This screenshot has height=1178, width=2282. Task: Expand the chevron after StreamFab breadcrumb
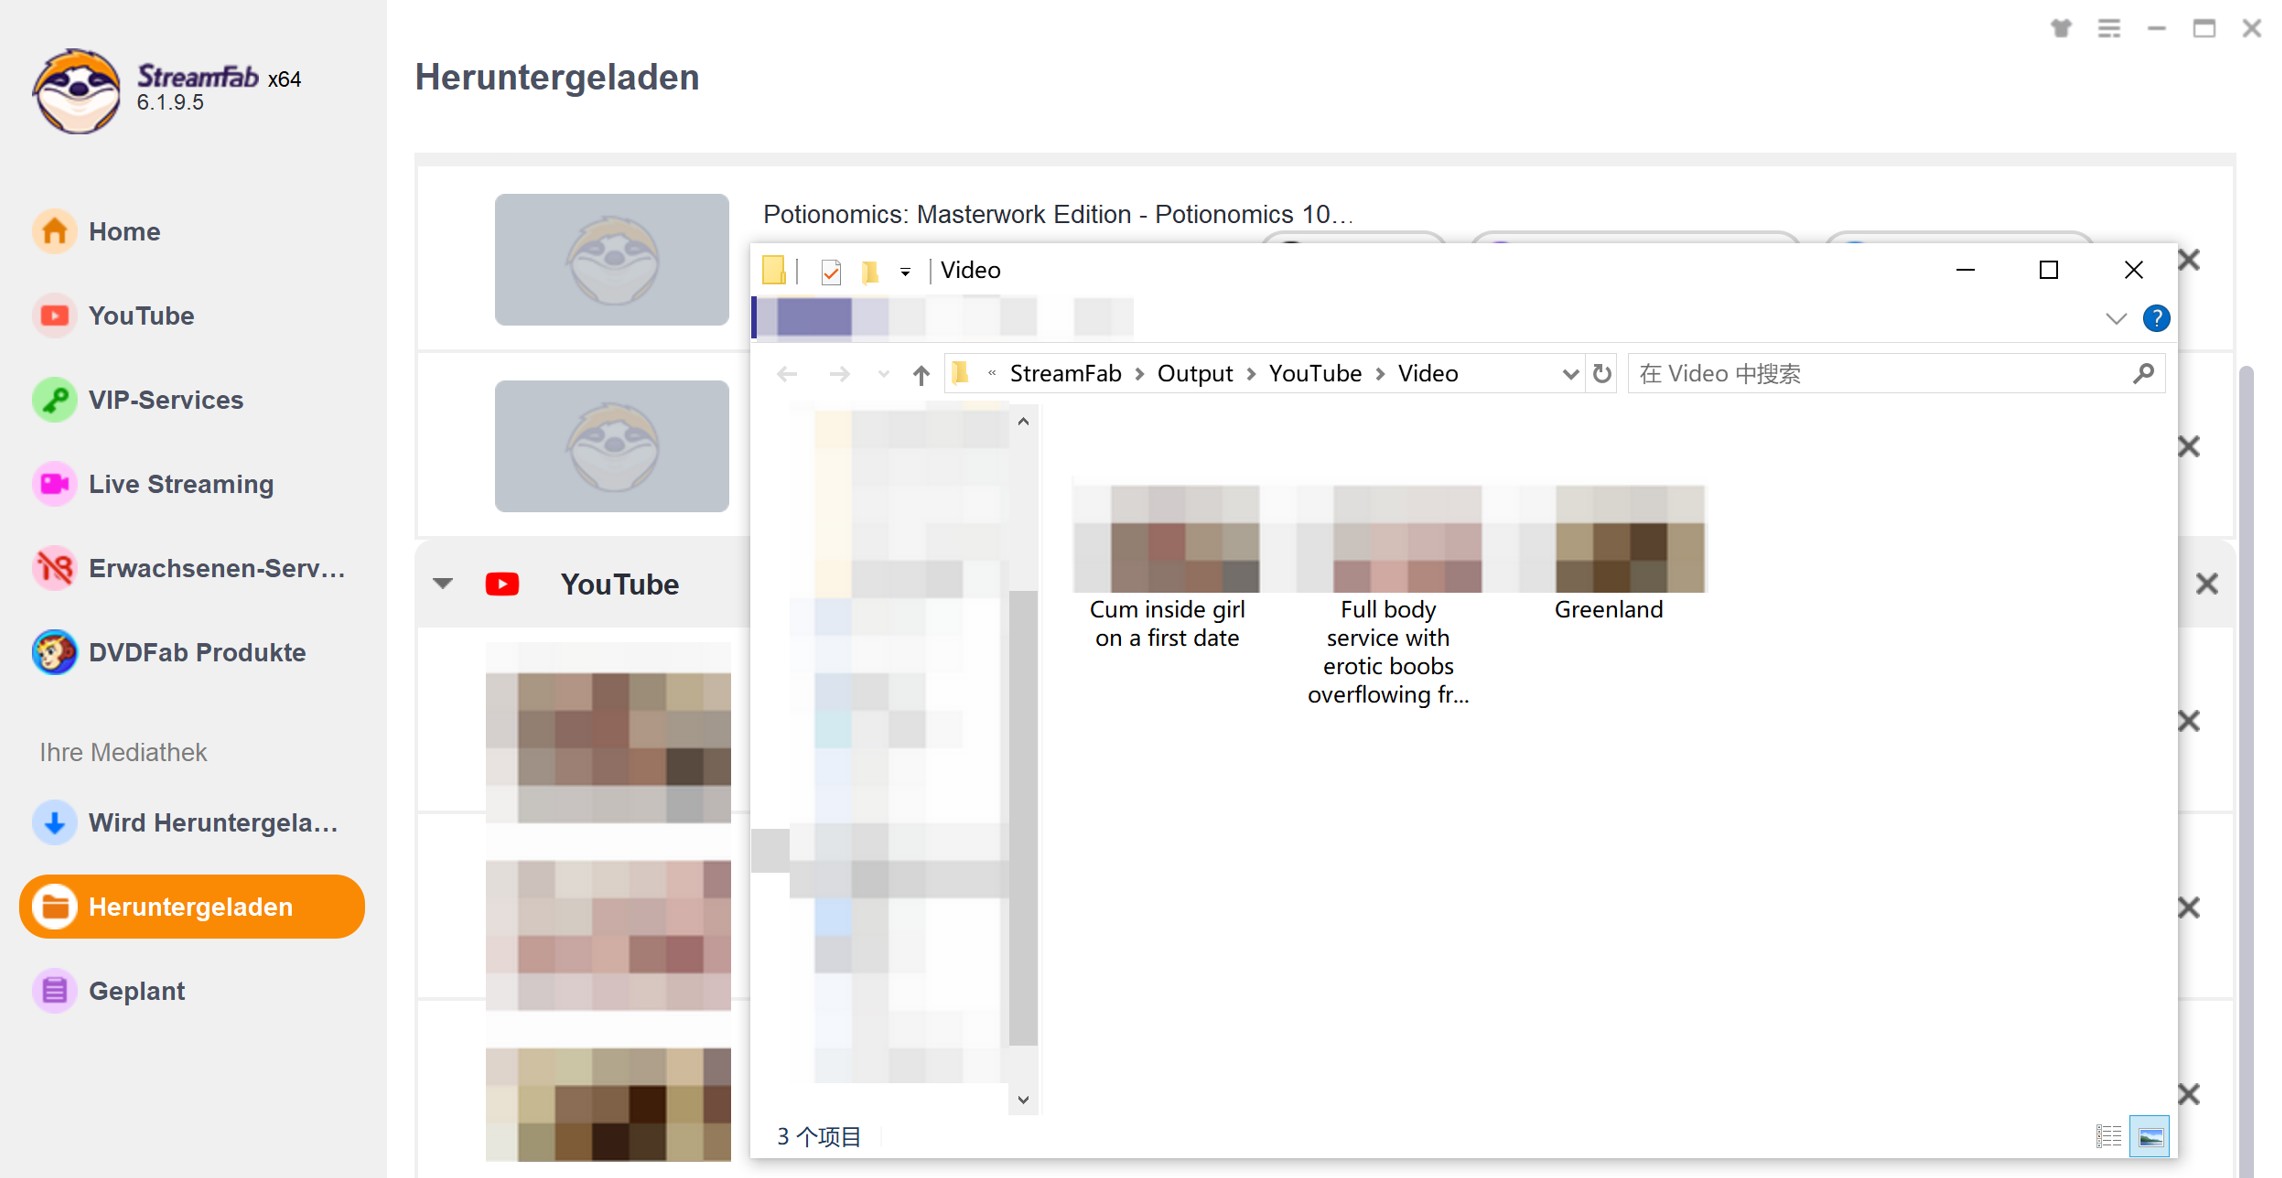(1139, 374)
